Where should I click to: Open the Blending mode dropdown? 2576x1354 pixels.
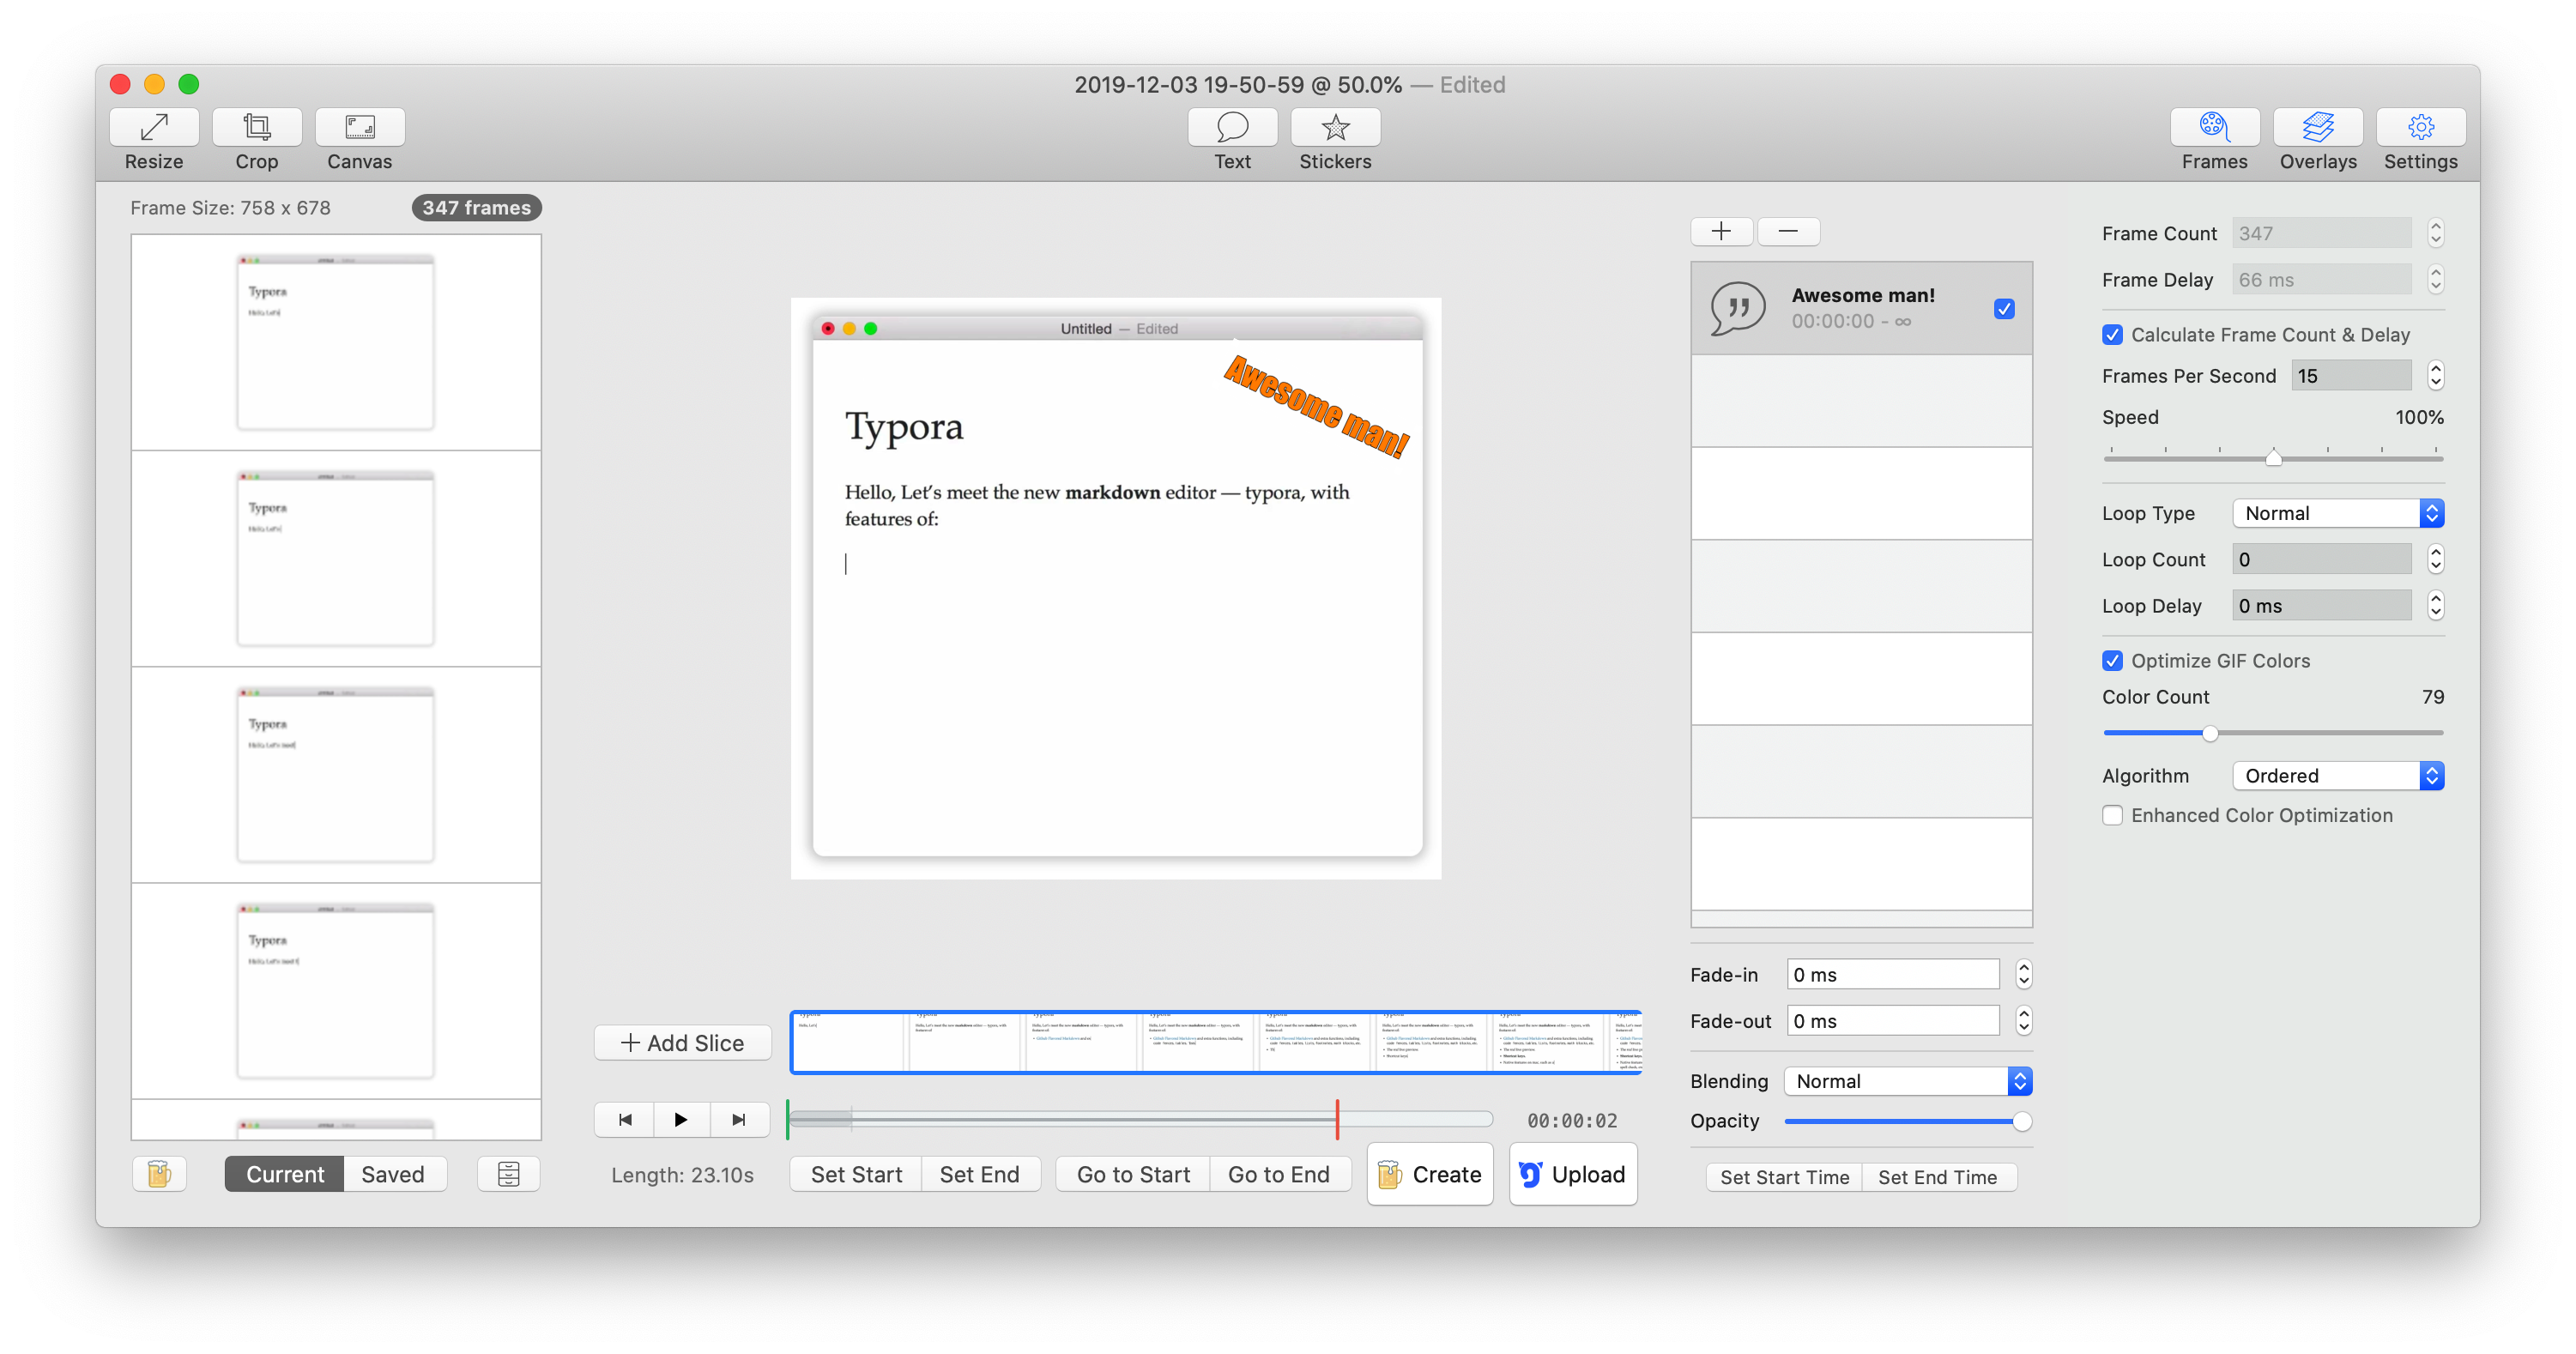coord(1908,1082)
